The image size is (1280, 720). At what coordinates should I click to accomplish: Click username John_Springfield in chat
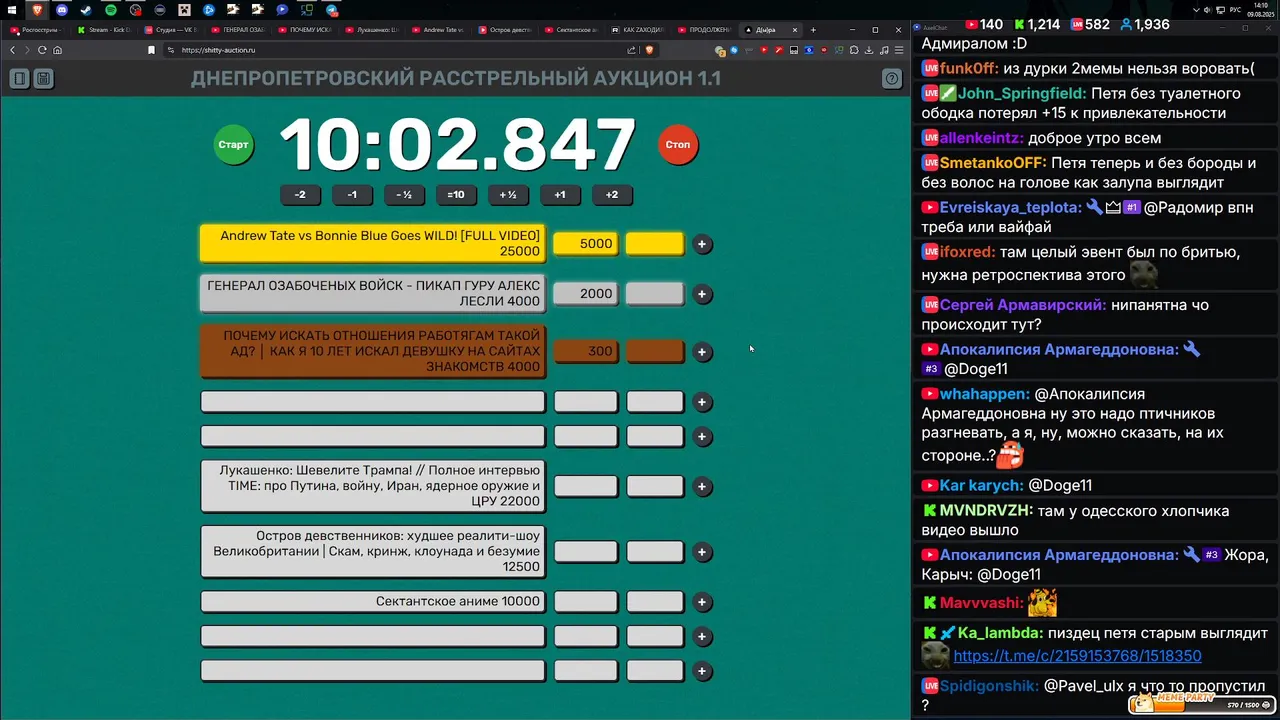point(1020,93)
